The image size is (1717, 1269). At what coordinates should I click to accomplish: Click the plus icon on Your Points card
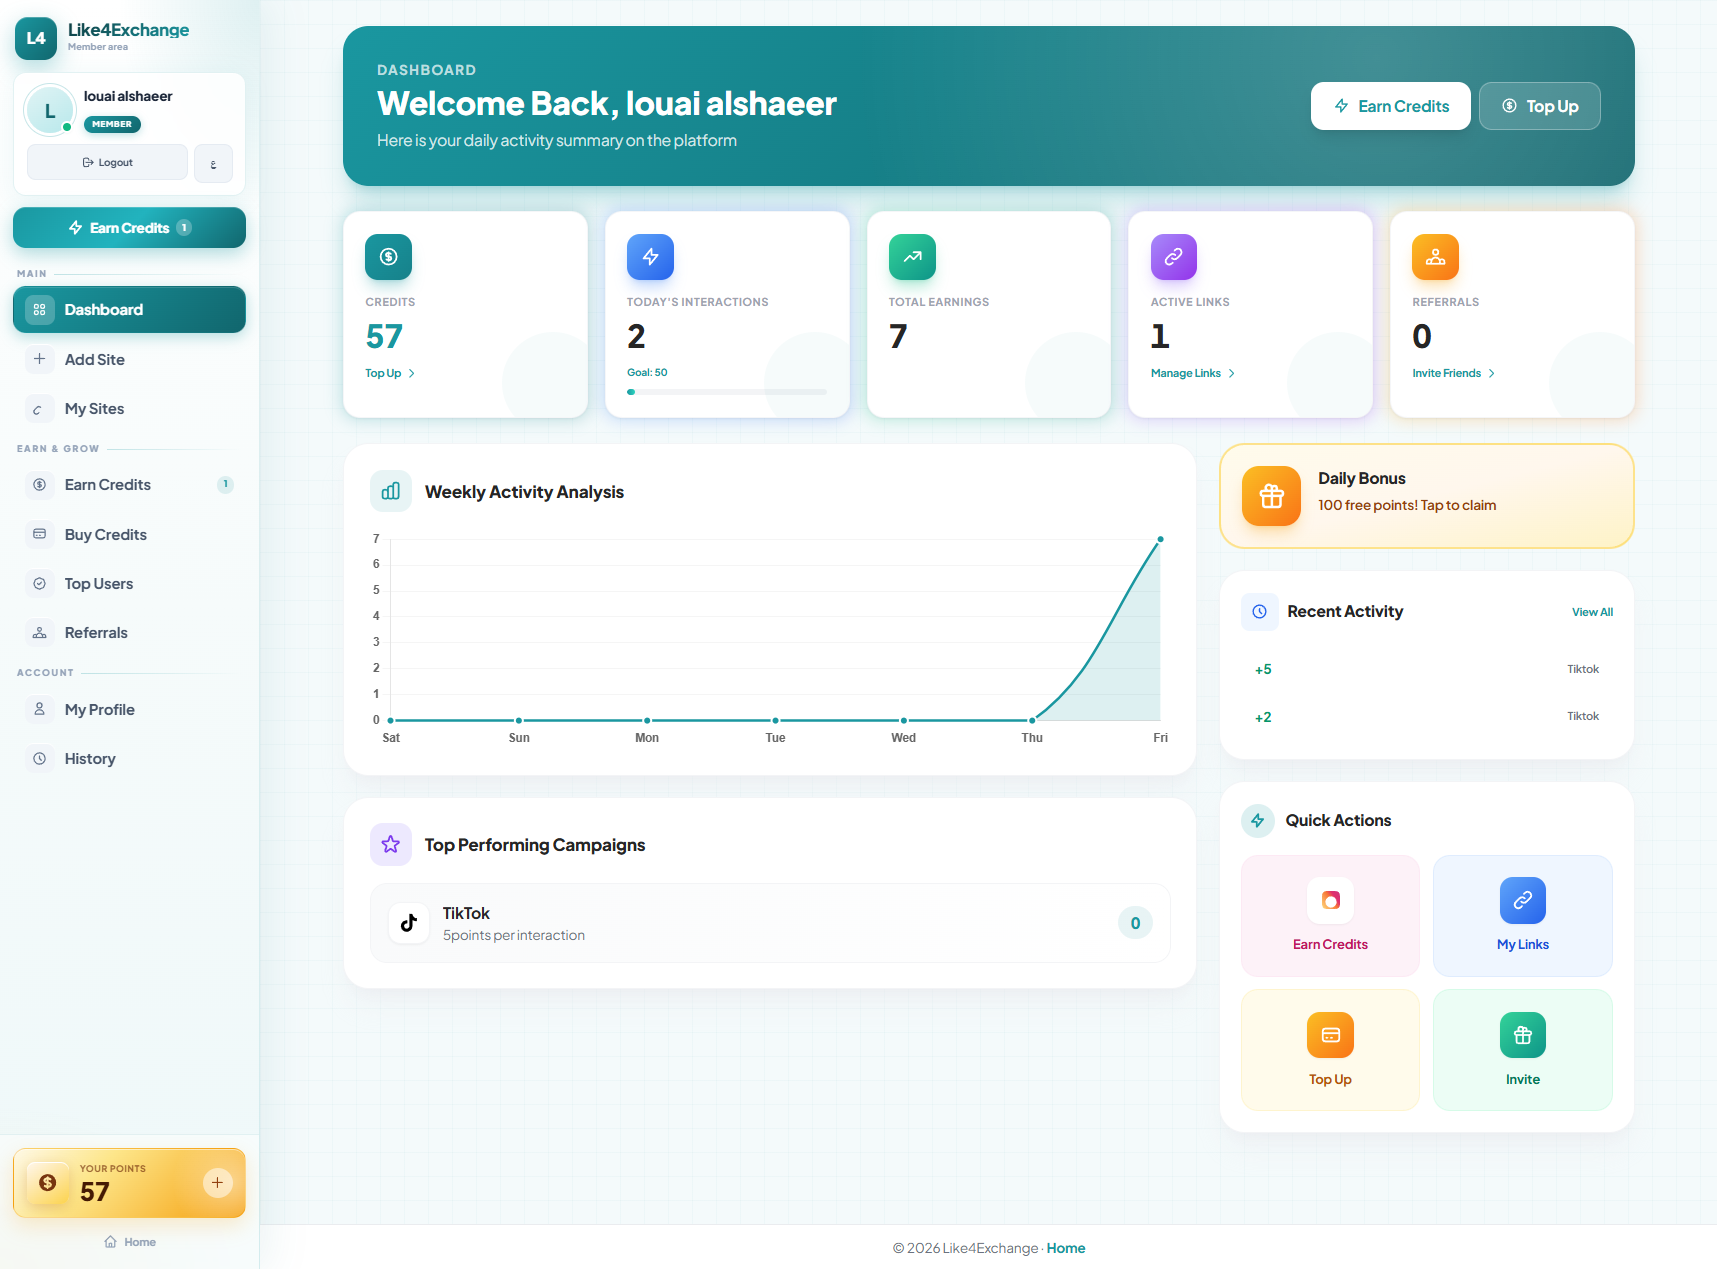click(x=218, y=1183)
